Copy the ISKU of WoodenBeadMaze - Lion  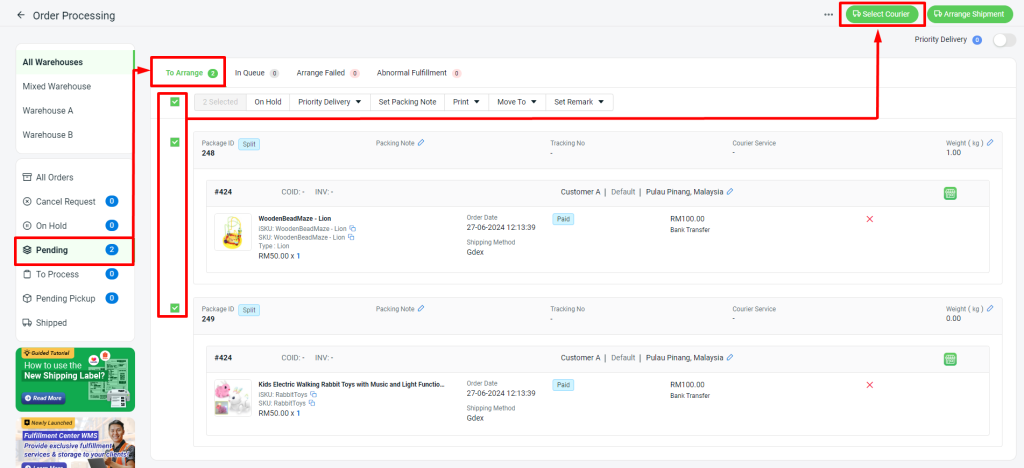tap(352, 229)
